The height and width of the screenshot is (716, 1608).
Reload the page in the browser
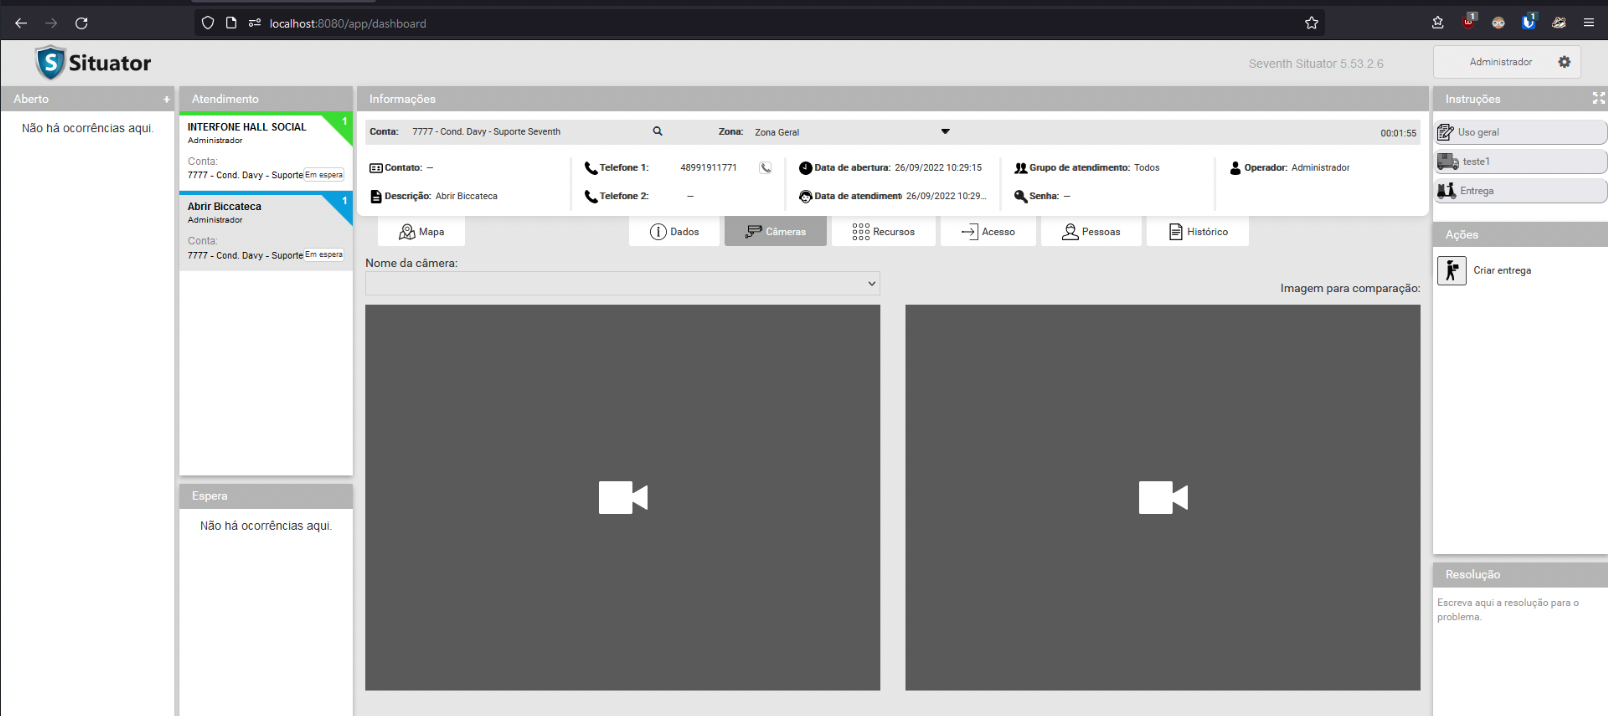pyautogui.click(x=82, y=23)
